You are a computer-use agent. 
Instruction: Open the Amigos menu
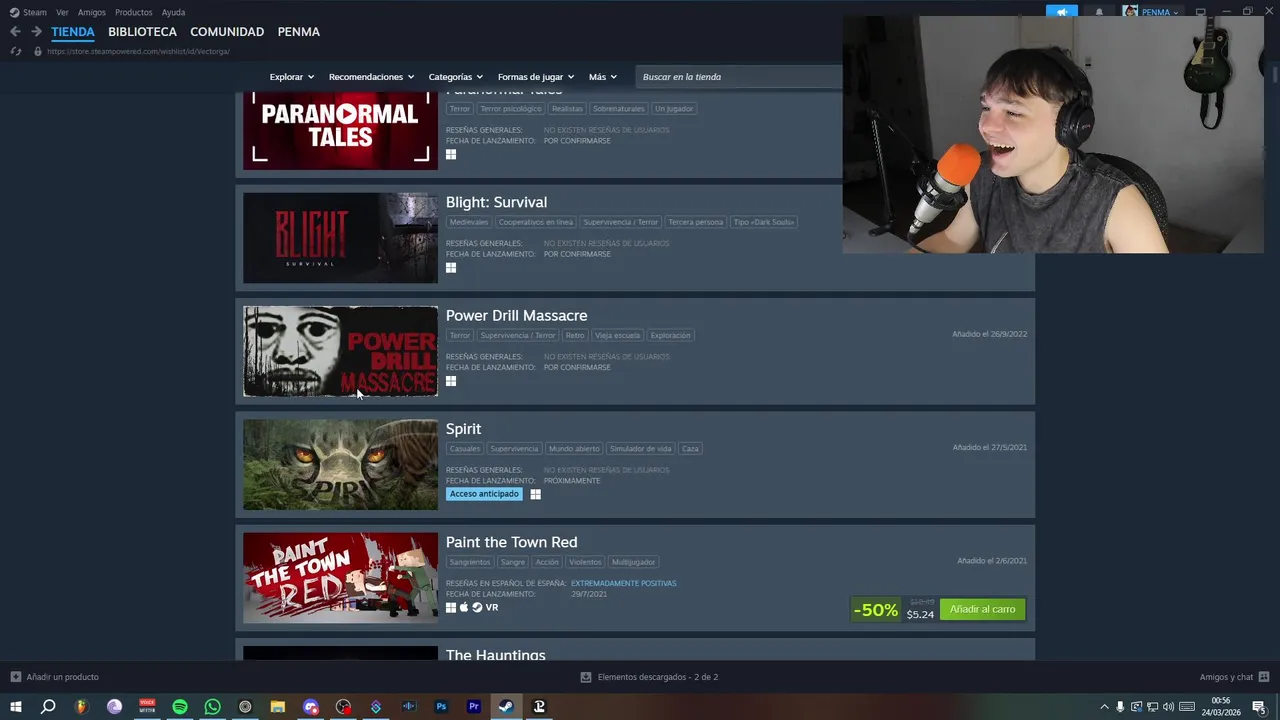point(92,12)
